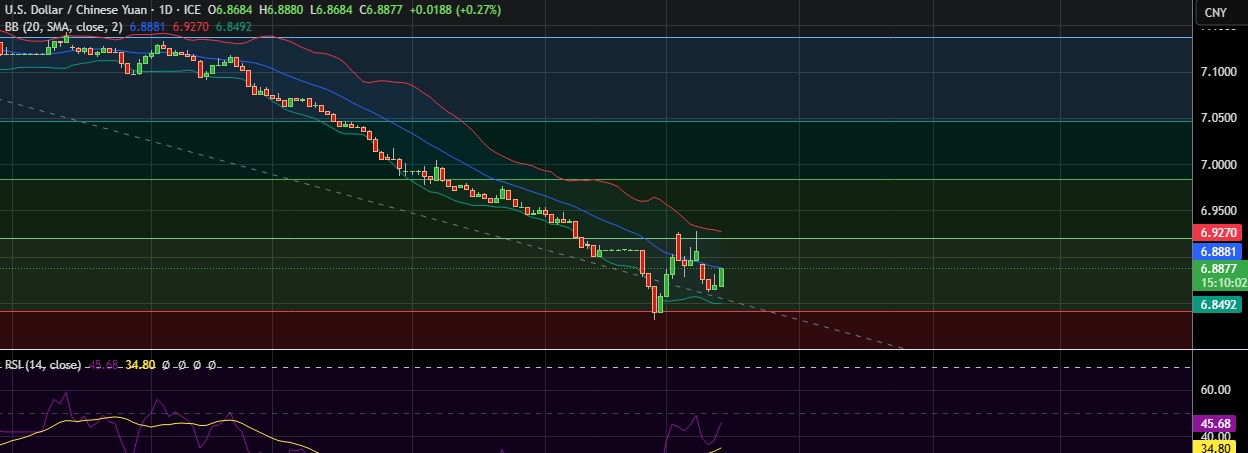Viewport: 1248px width, 453px height.
Task: Click the green 6.8492 BB lower value in legend
Action: (233, 27)
